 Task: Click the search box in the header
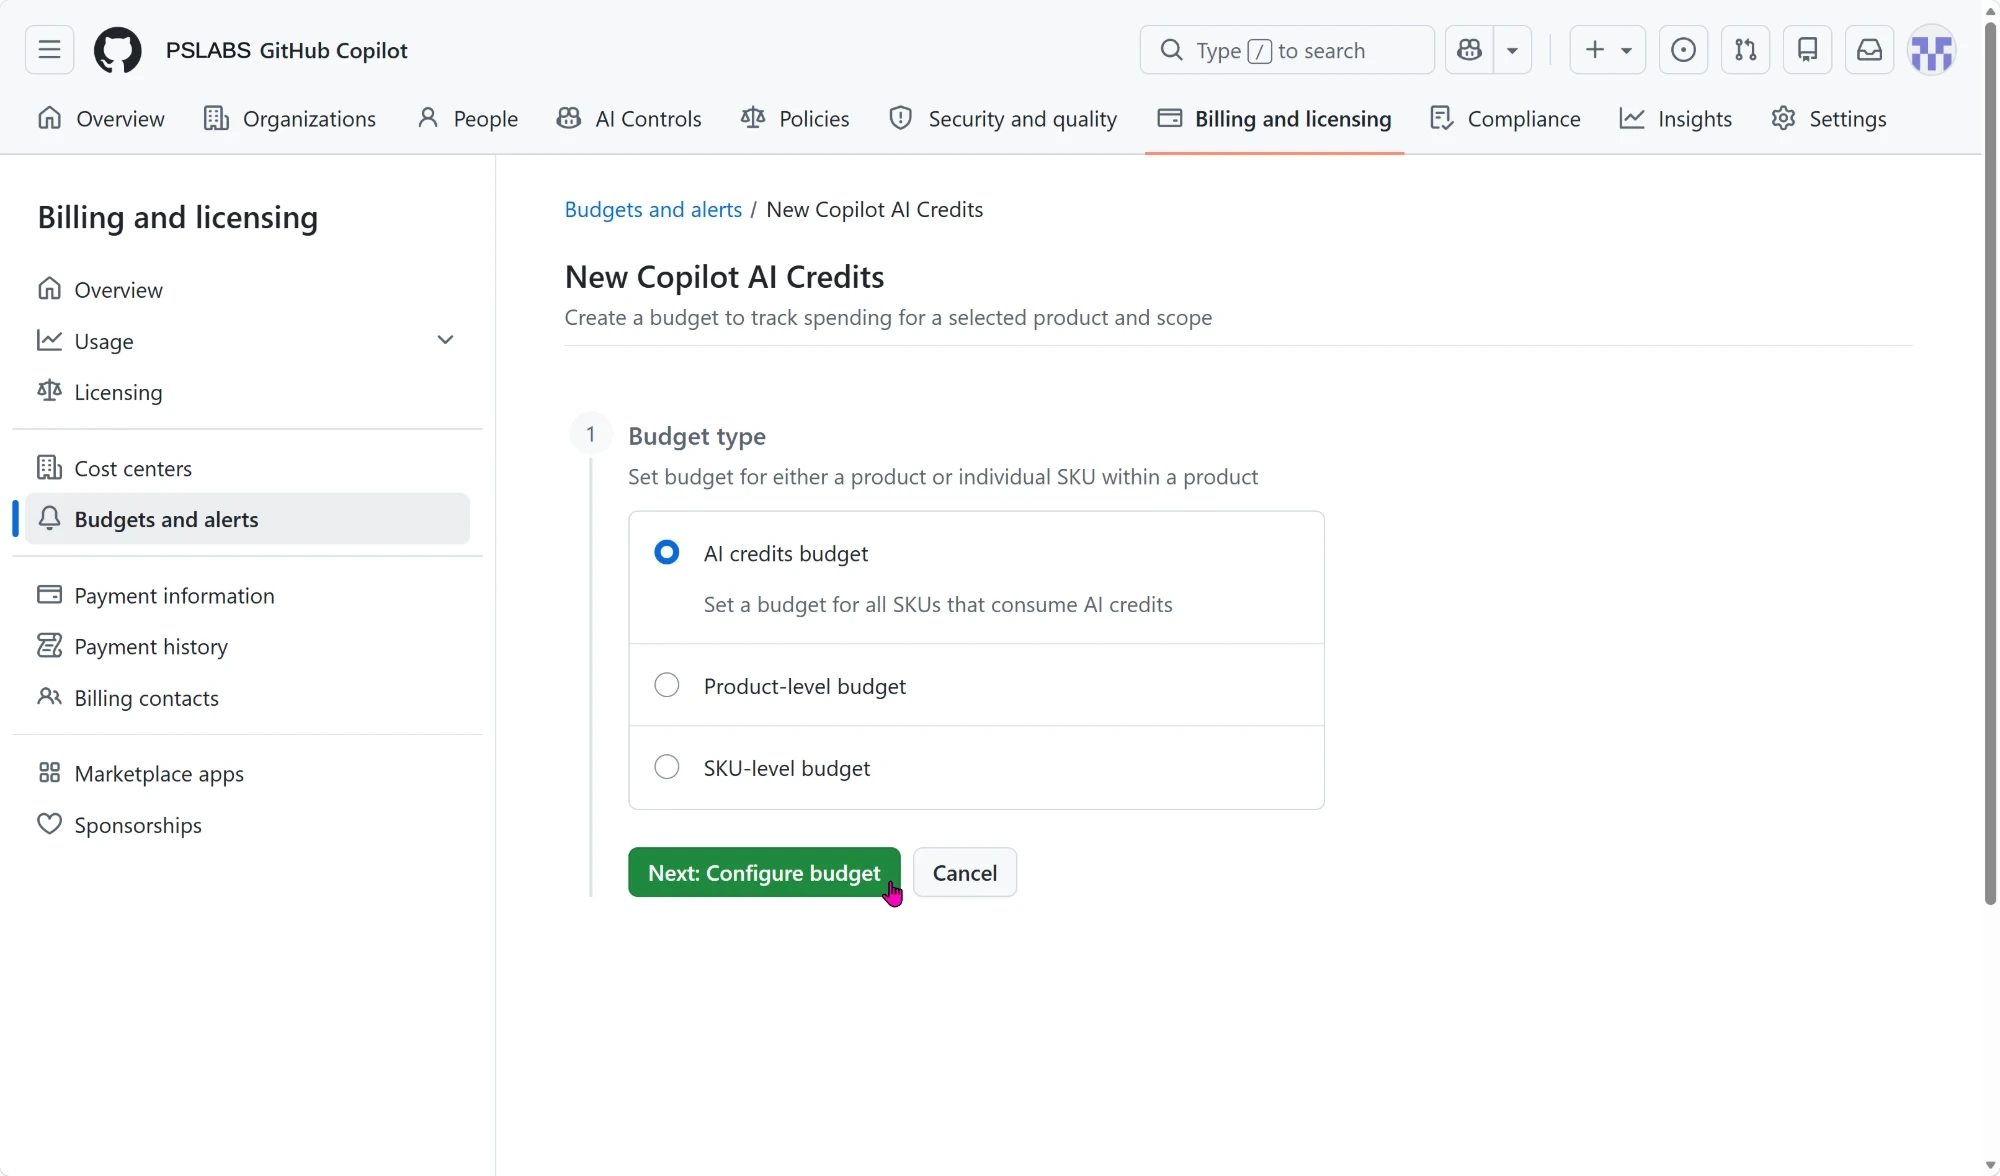(x=1287, y=50)
